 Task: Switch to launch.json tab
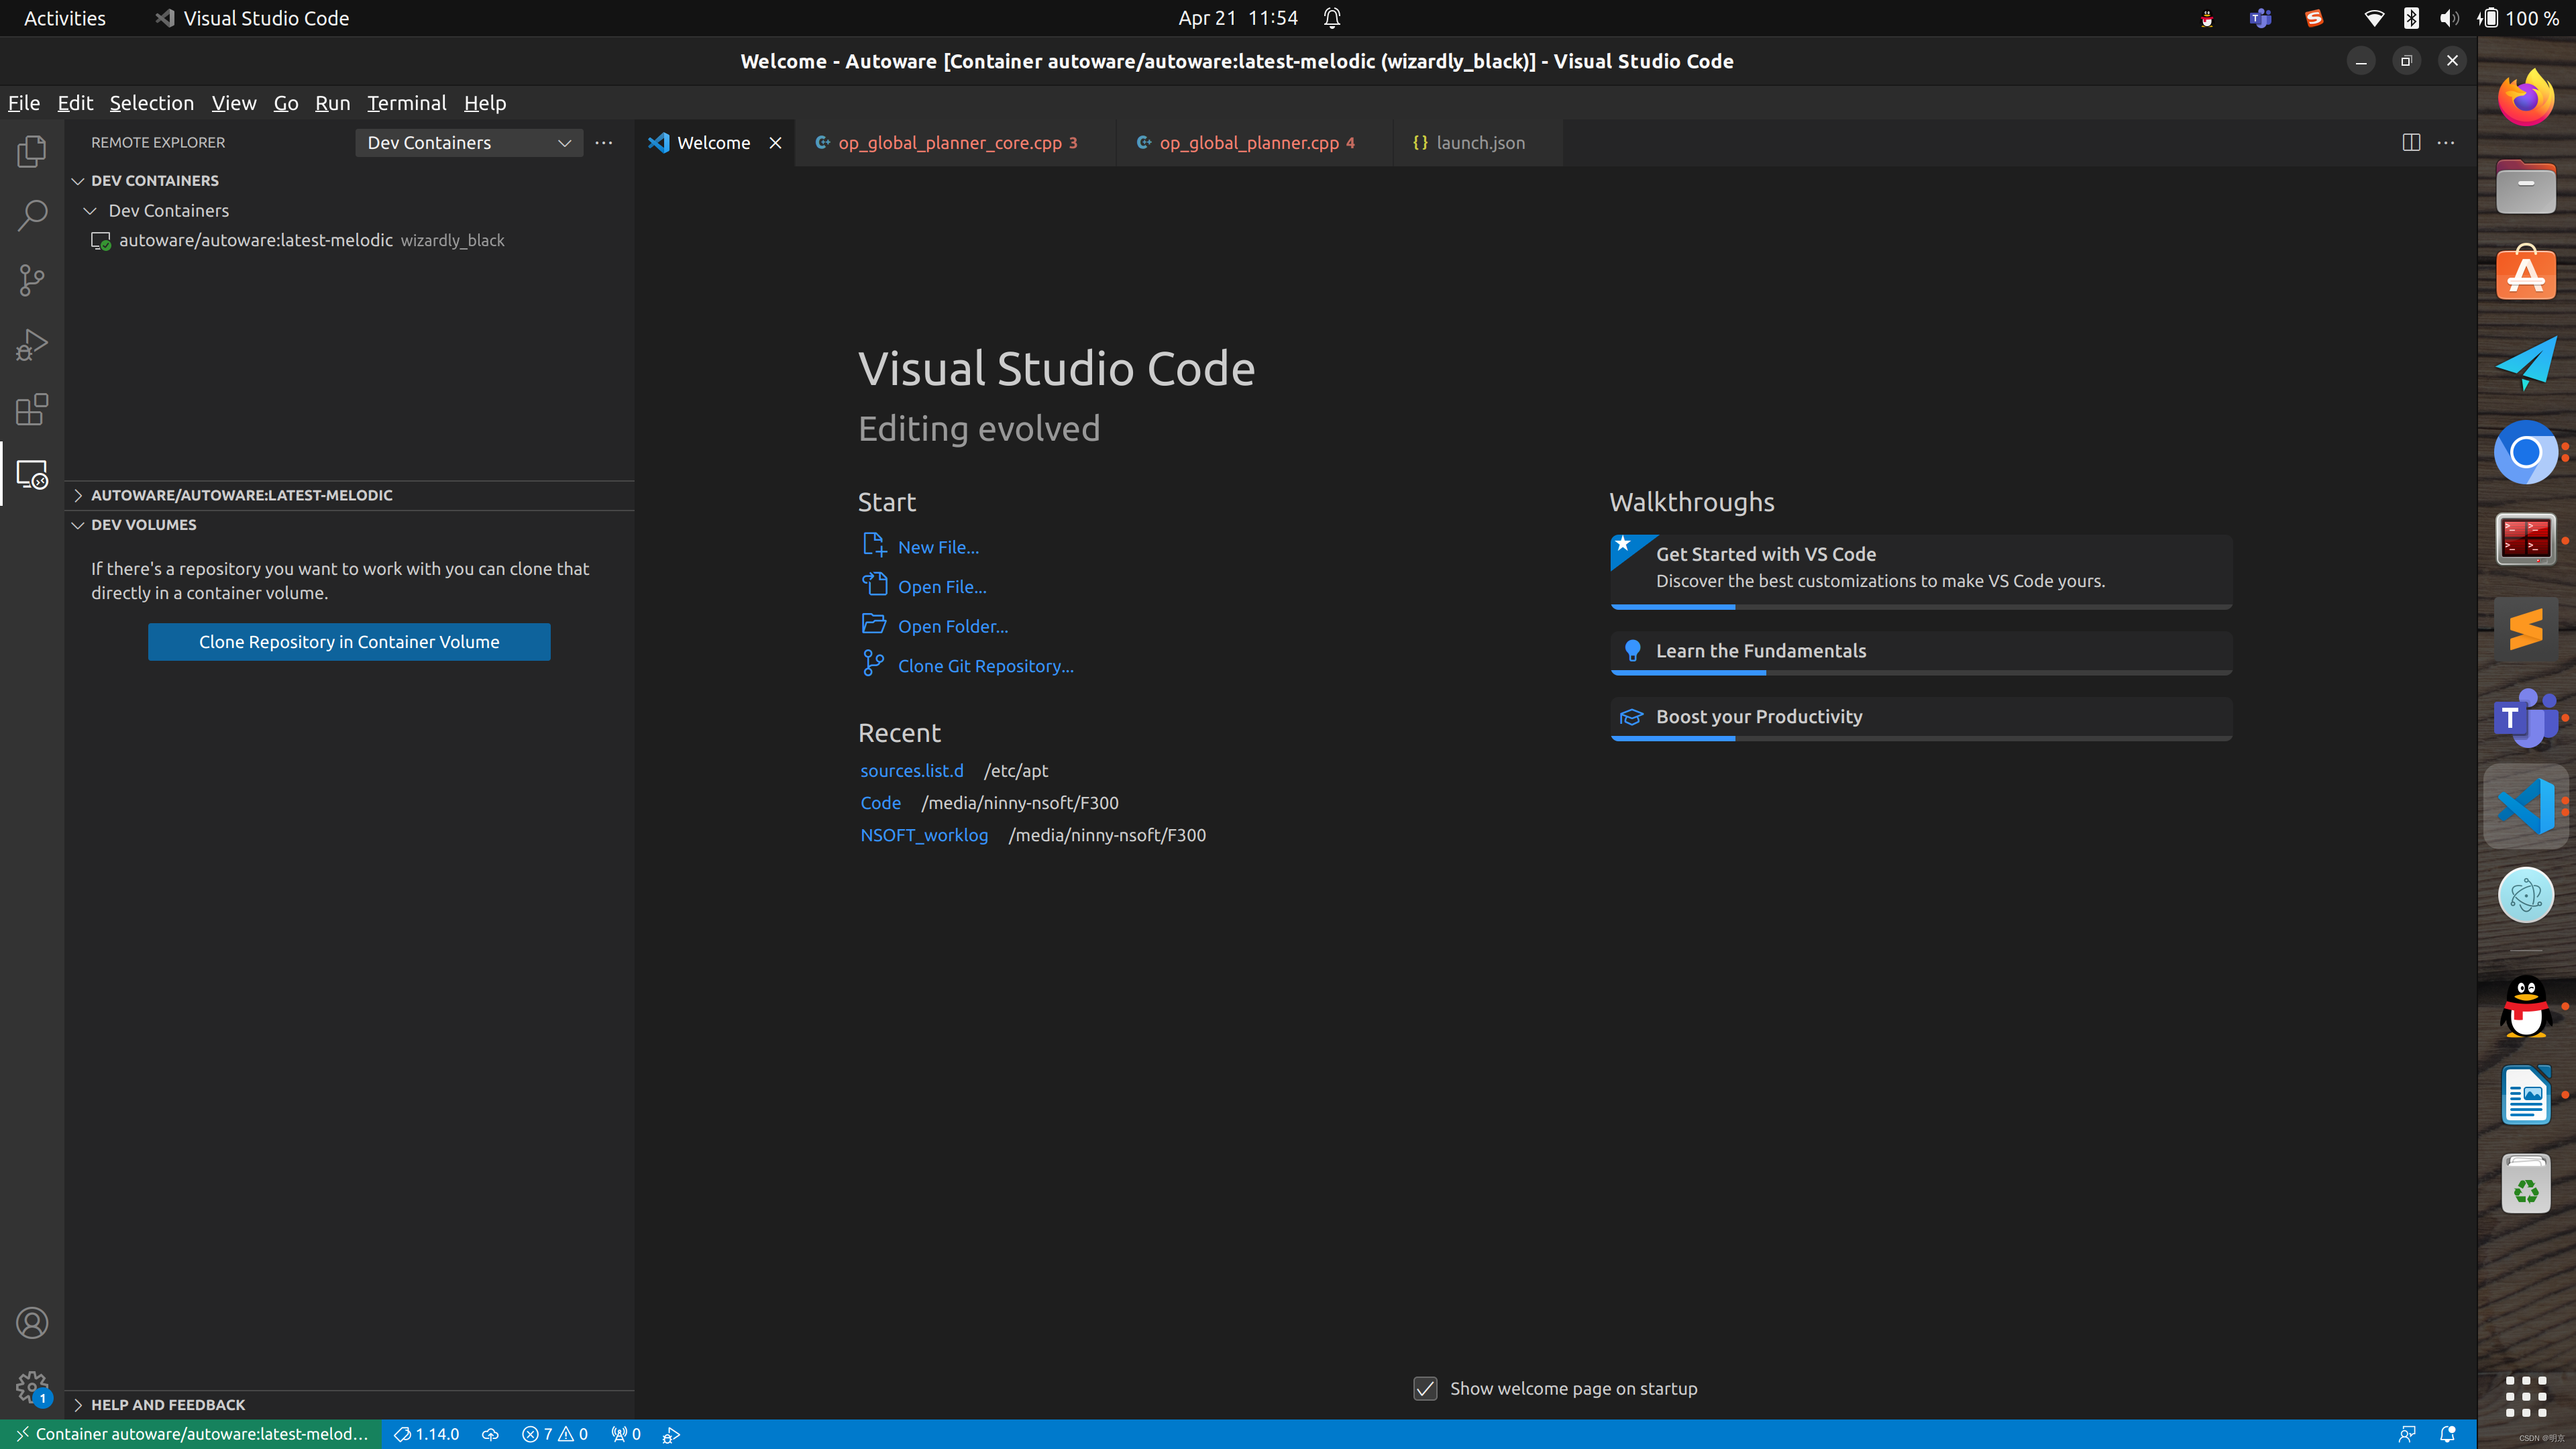click(x=1478, y=143)
